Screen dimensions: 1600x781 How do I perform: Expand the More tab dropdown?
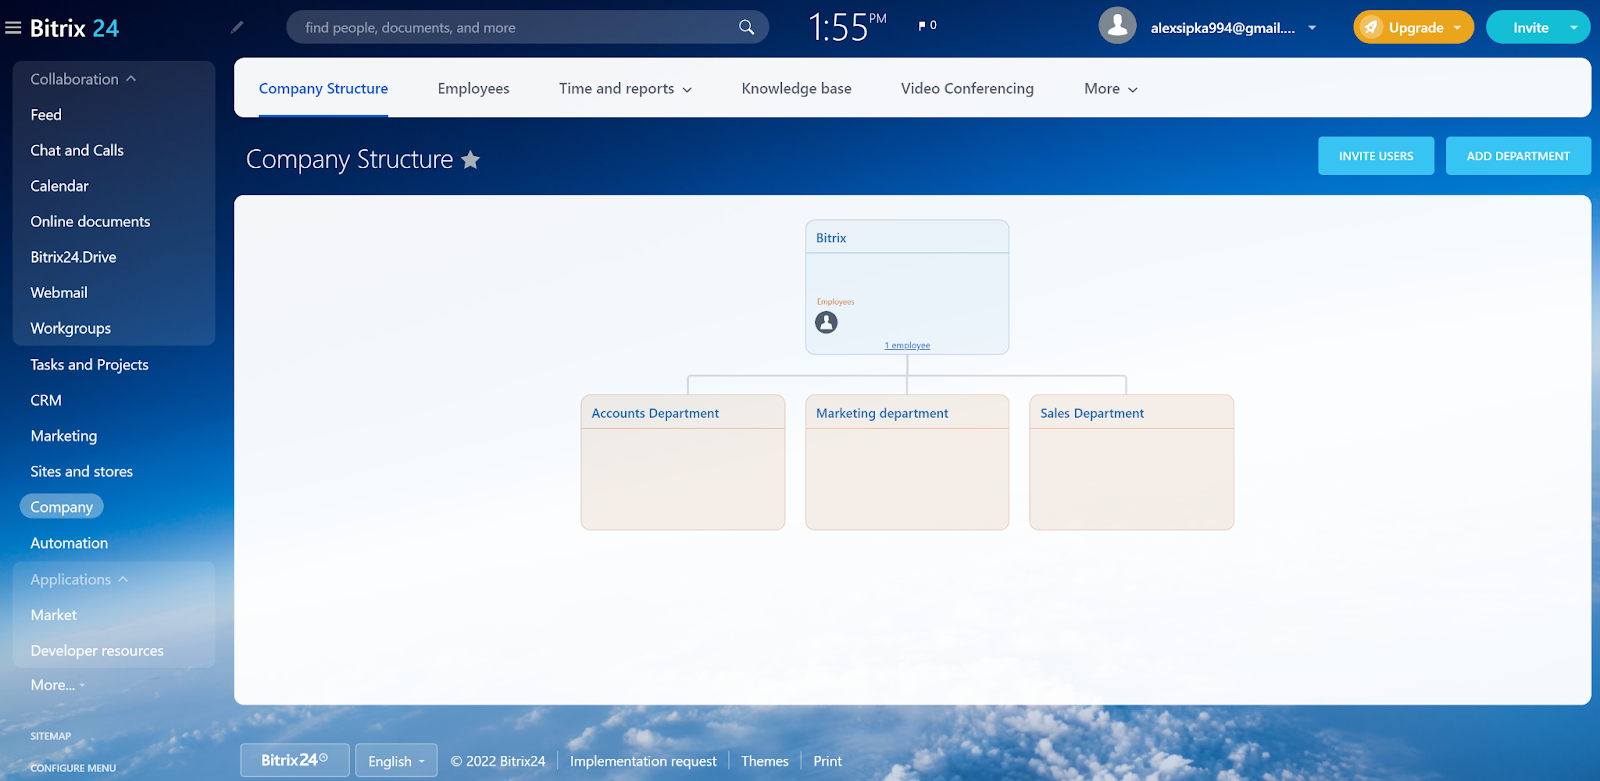point(1110,89)
